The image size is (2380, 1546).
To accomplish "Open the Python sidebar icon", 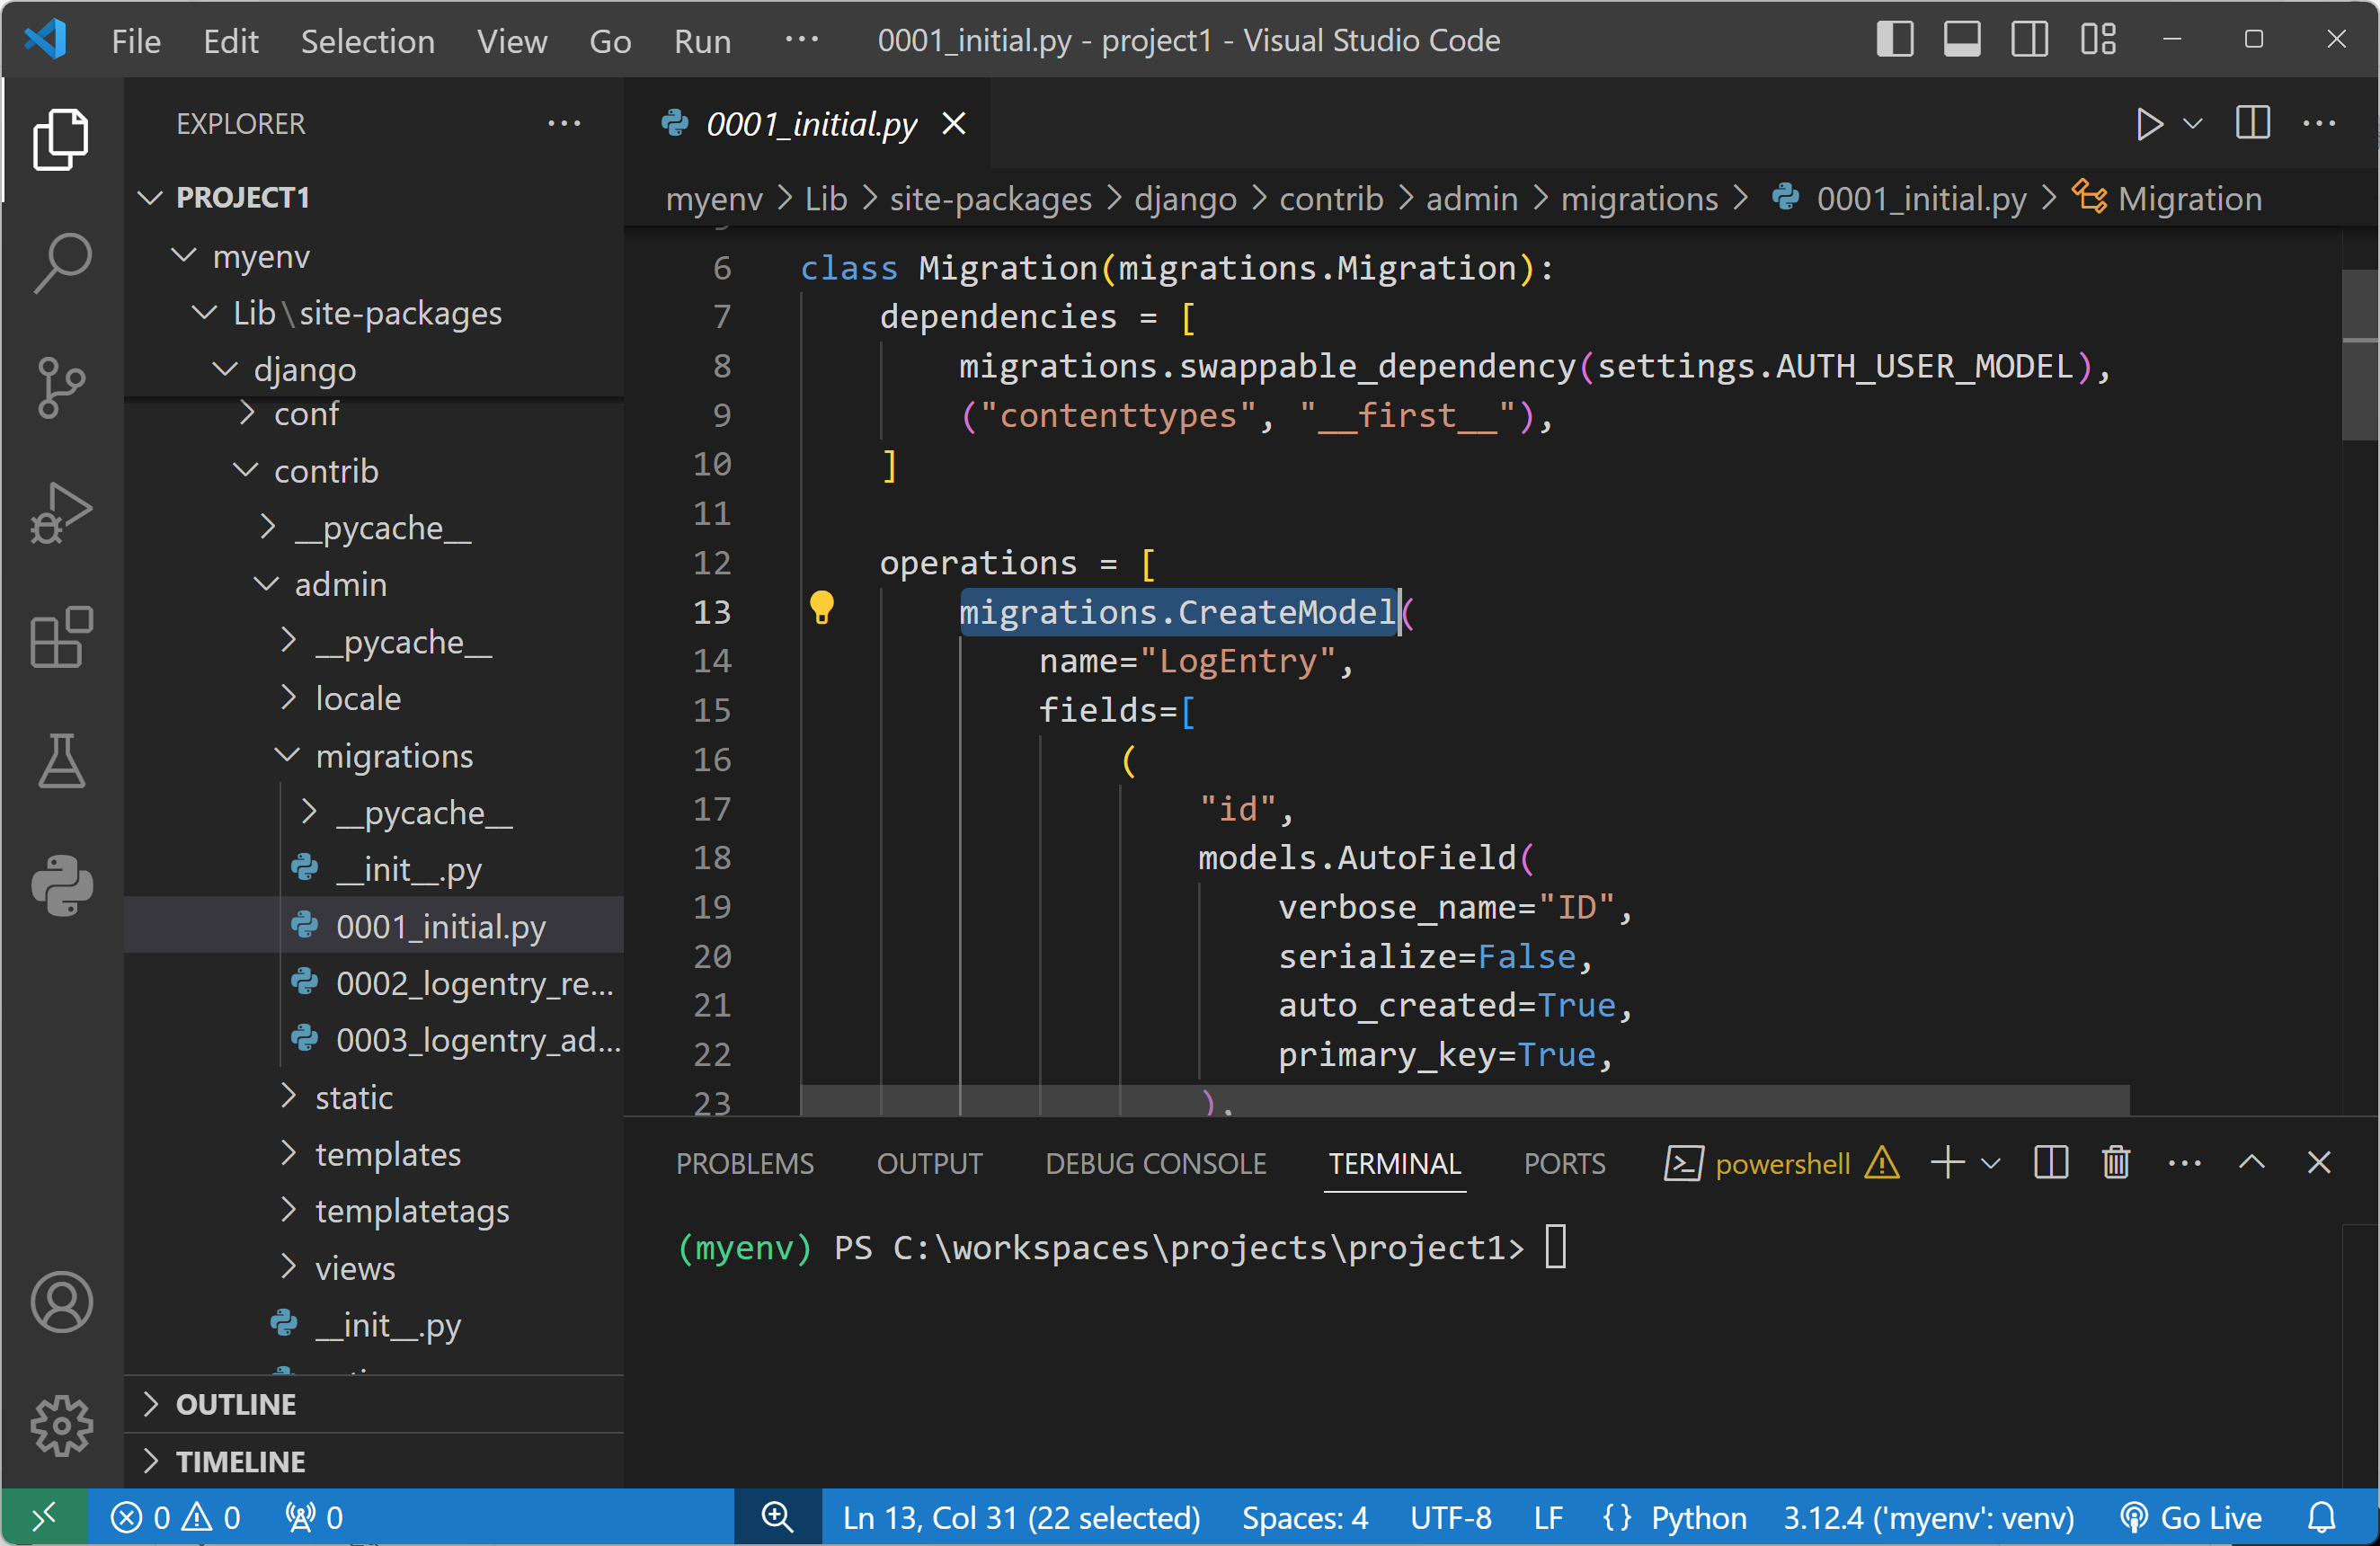I will [61, 885].
